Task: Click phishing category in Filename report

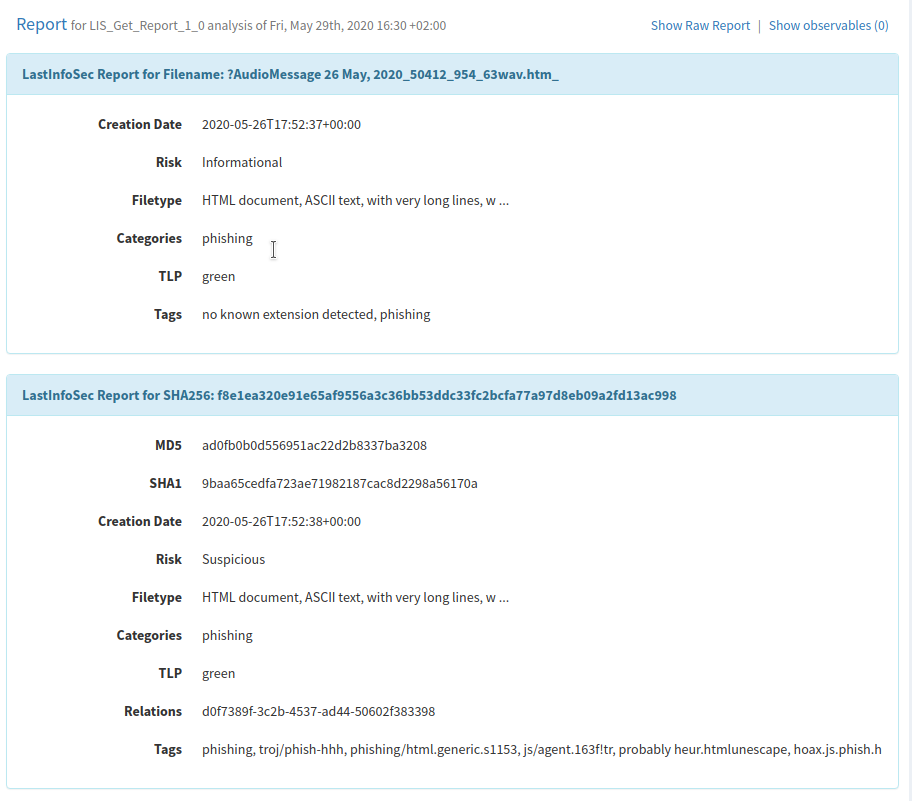Action: pos(227,238)
